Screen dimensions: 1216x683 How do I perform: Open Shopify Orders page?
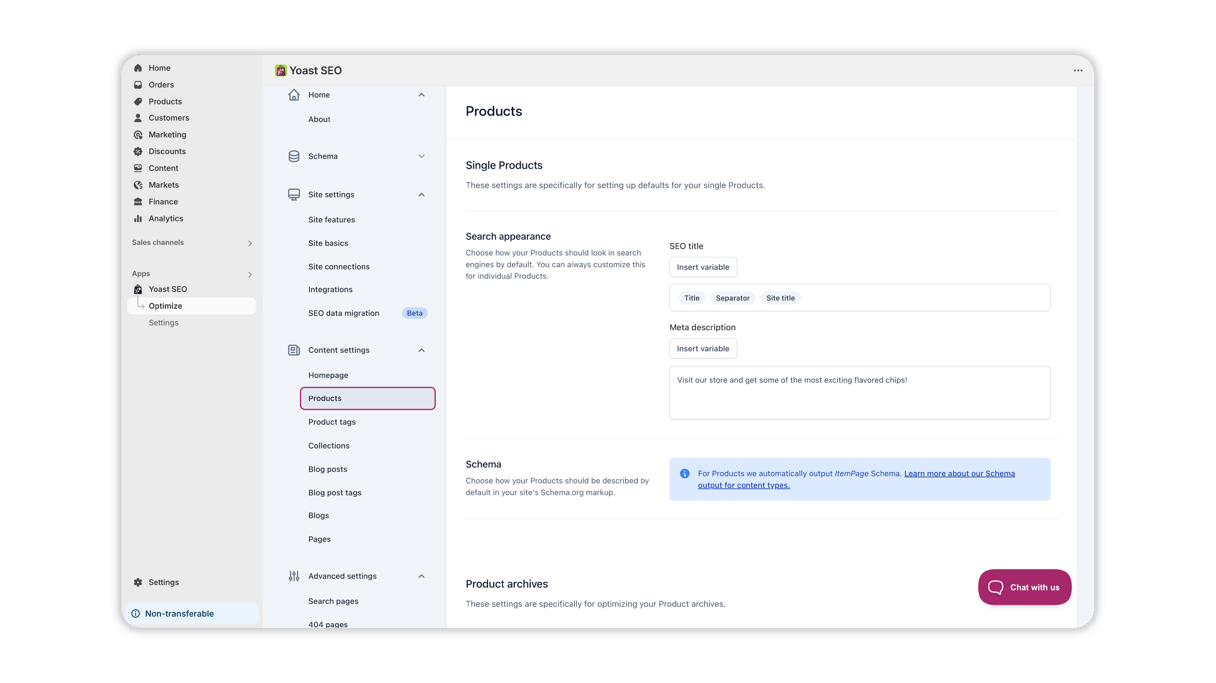point(161,85)
